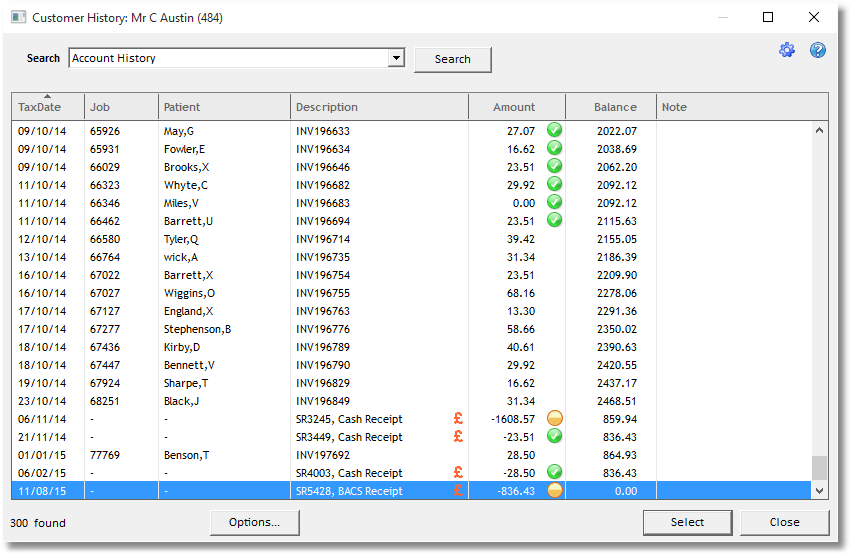
Task: Select row with patient England,X
Action: pos(412,310)
